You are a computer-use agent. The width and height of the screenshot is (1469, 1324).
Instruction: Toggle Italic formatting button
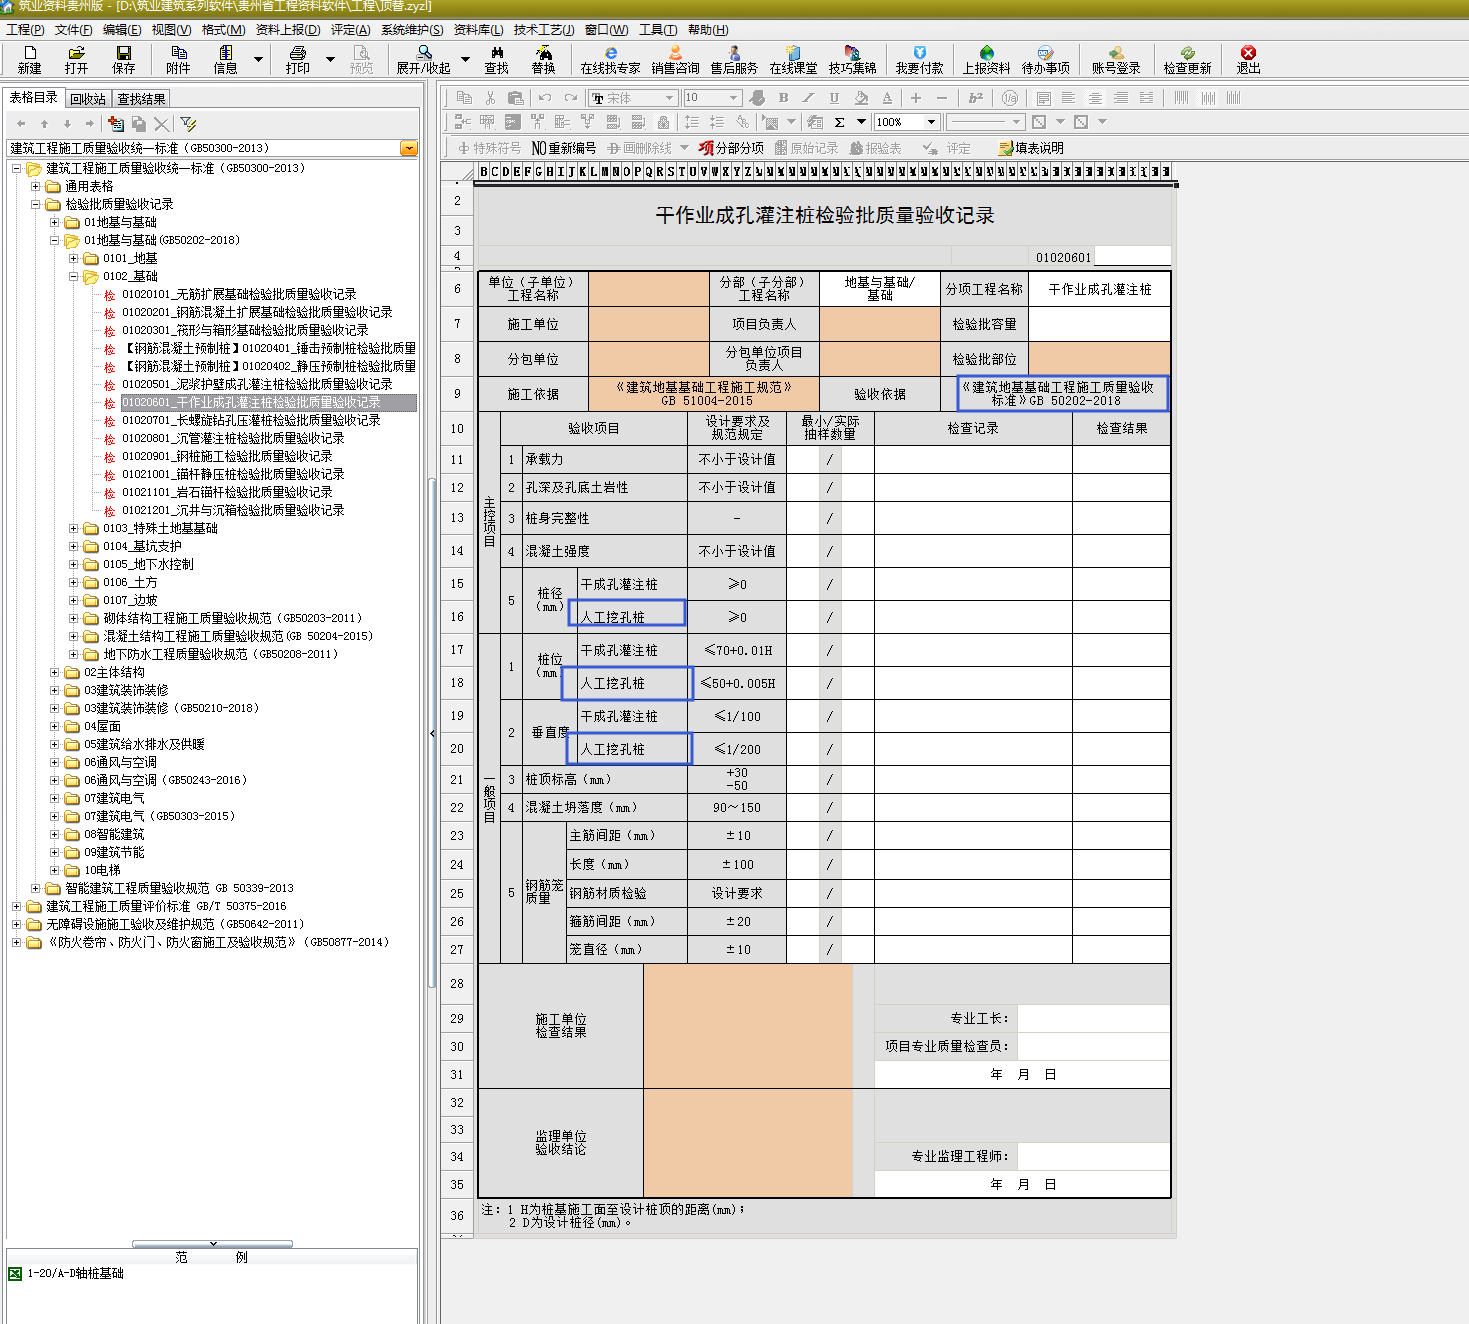pos(808,98)
